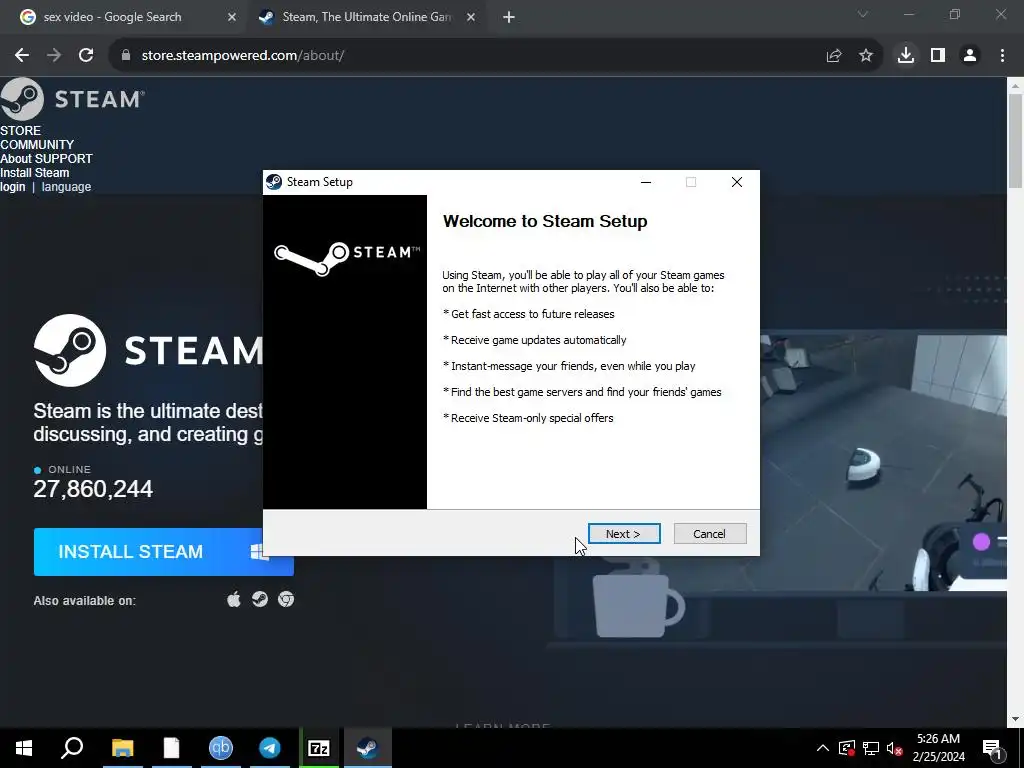
Task: Click the muted volume tray icon
Action: 895,748
